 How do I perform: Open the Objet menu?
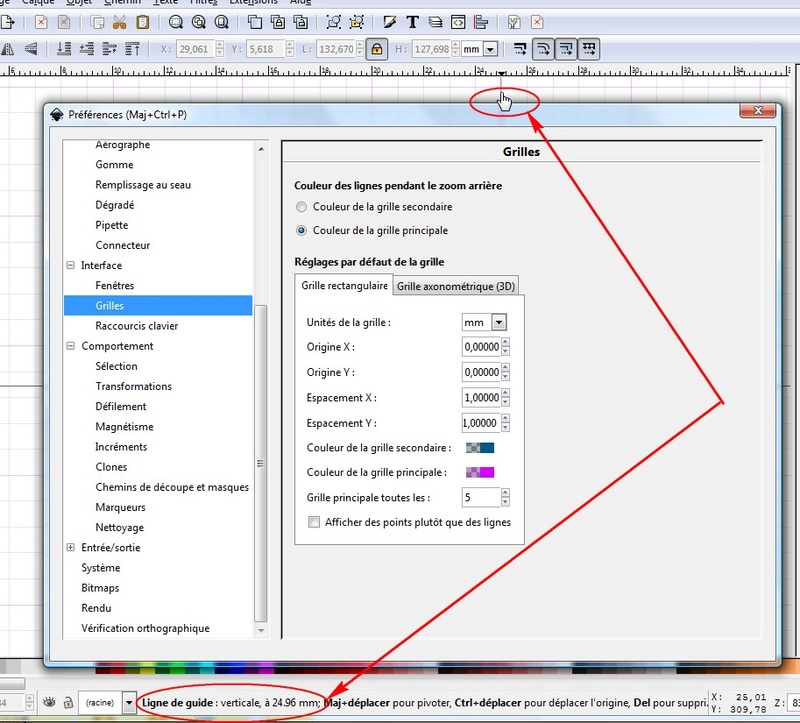79,2
